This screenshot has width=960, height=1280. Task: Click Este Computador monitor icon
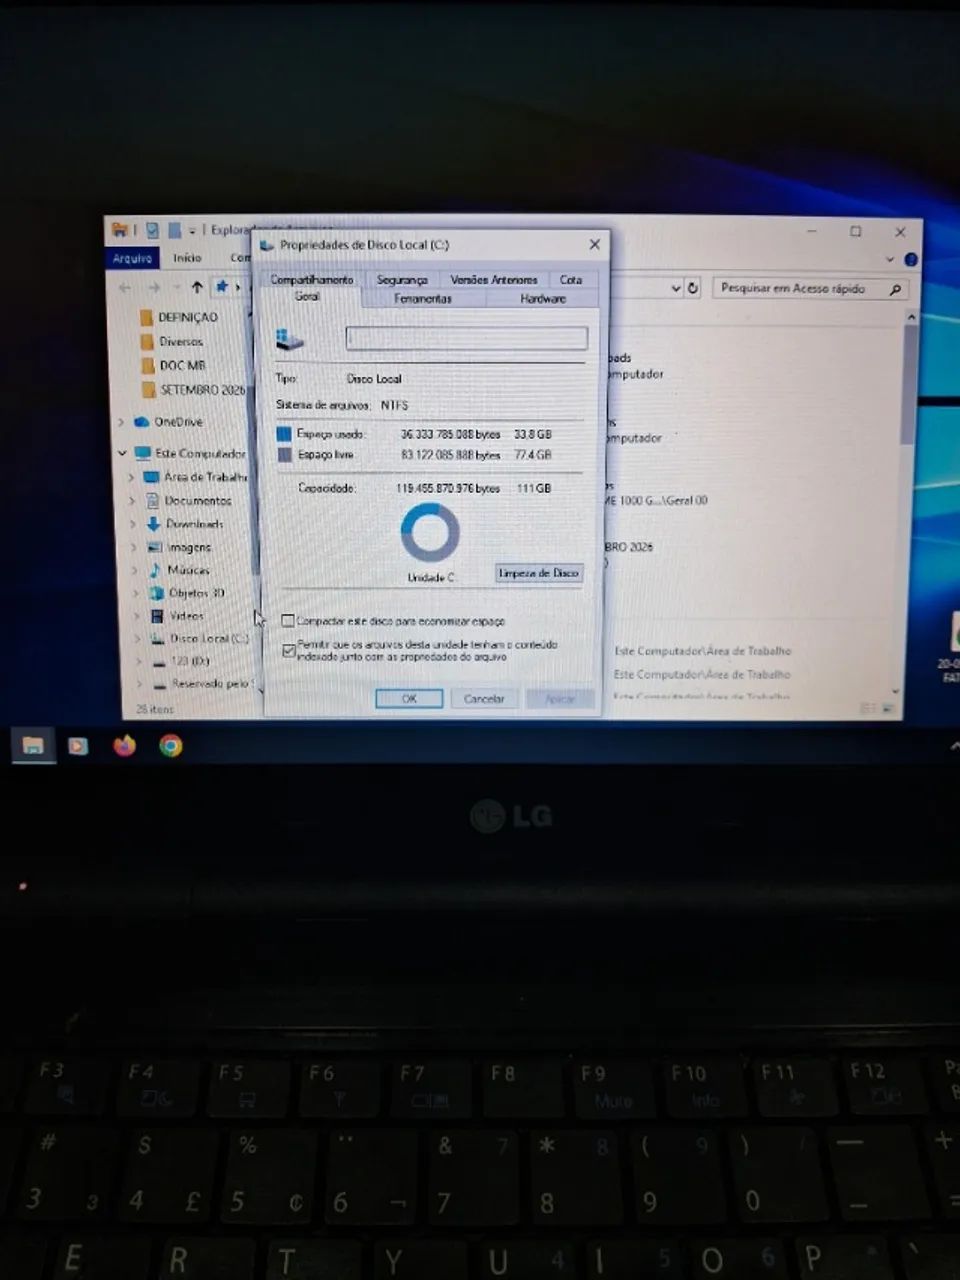tap(143, 453)
